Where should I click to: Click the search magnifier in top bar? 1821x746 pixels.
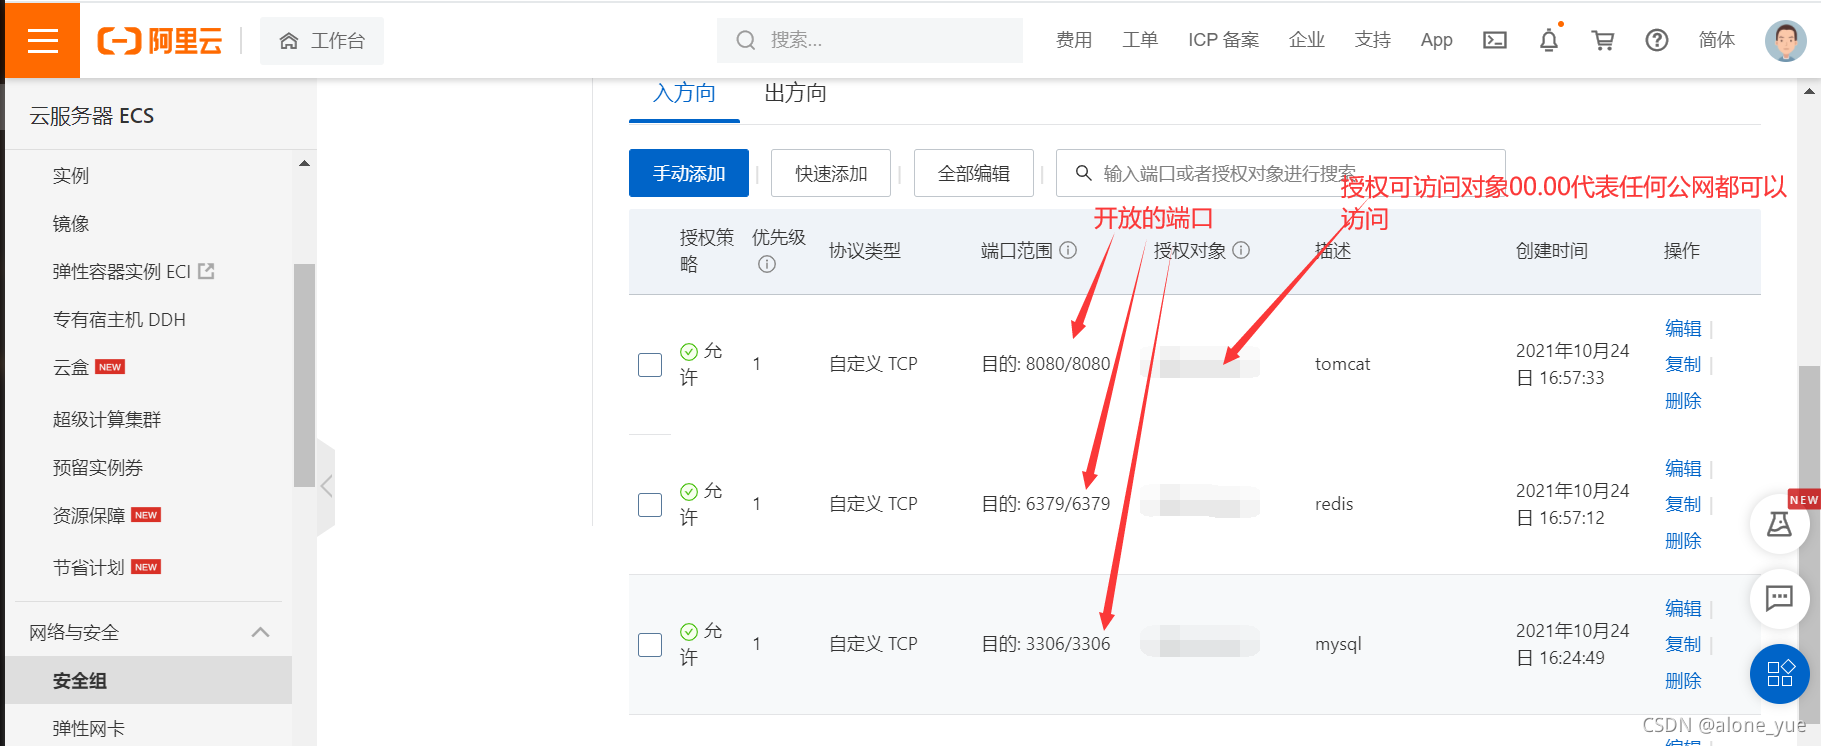746,40
